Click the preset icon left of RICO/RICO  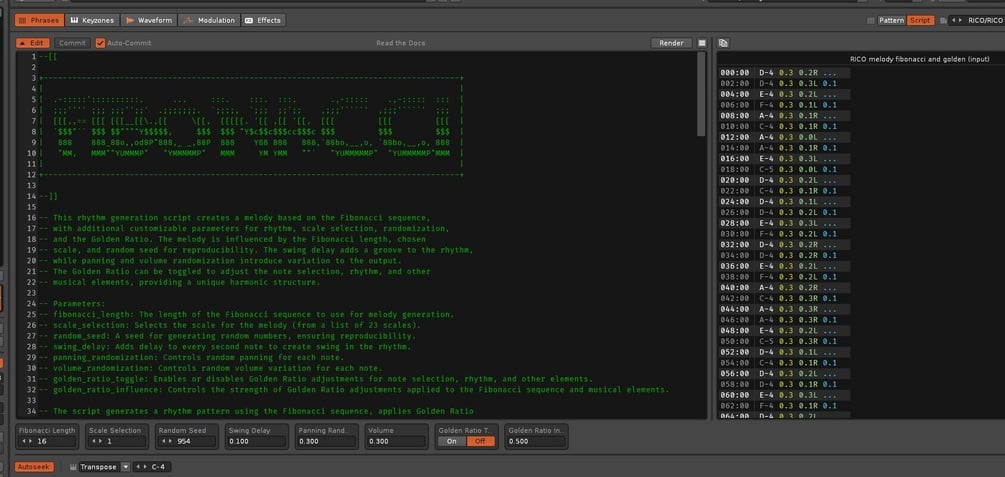click(x=943, y=21)
